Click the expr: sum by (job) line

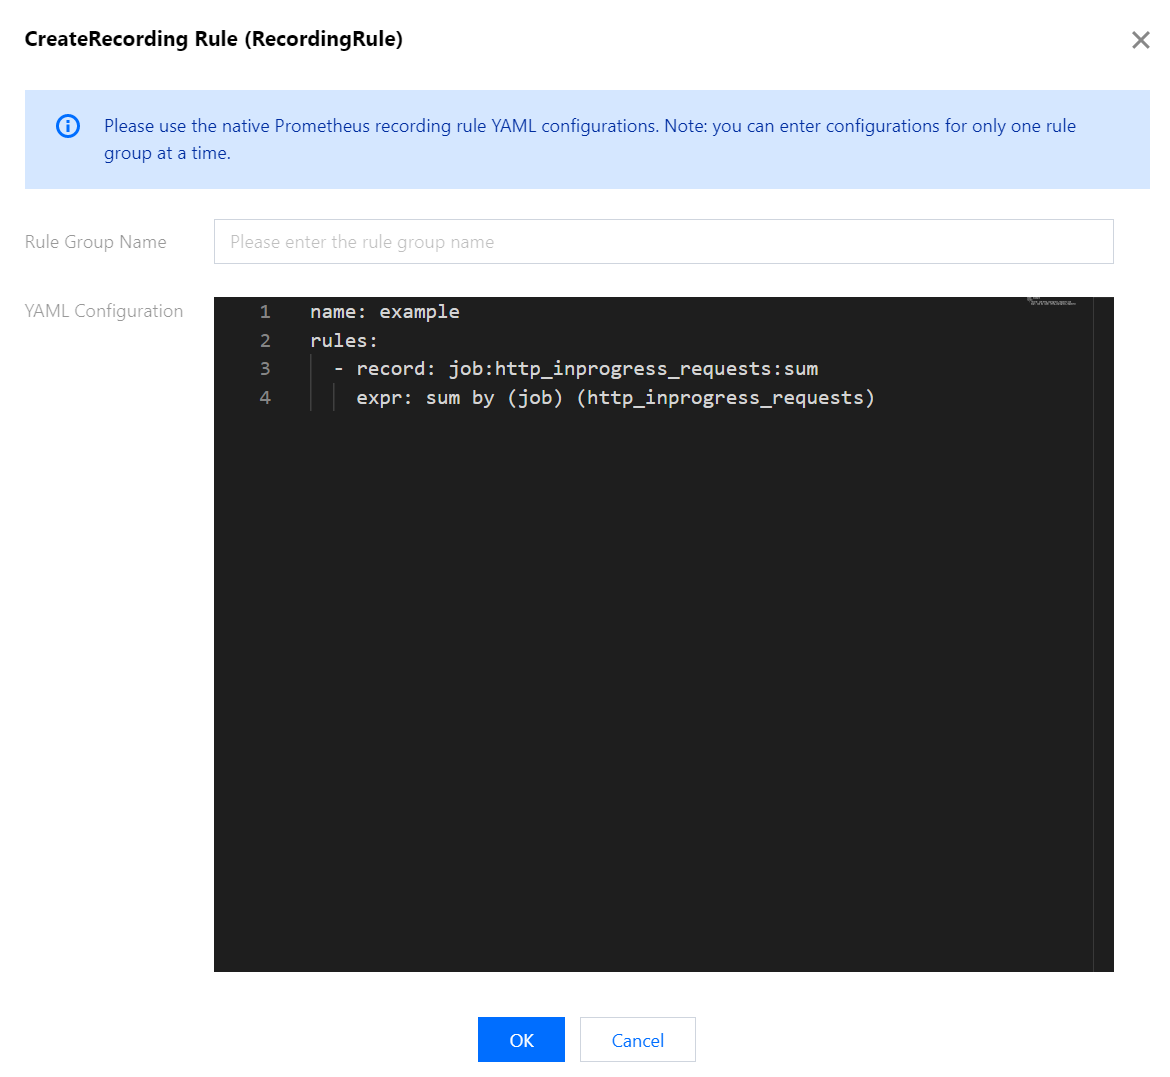[615, 398]
